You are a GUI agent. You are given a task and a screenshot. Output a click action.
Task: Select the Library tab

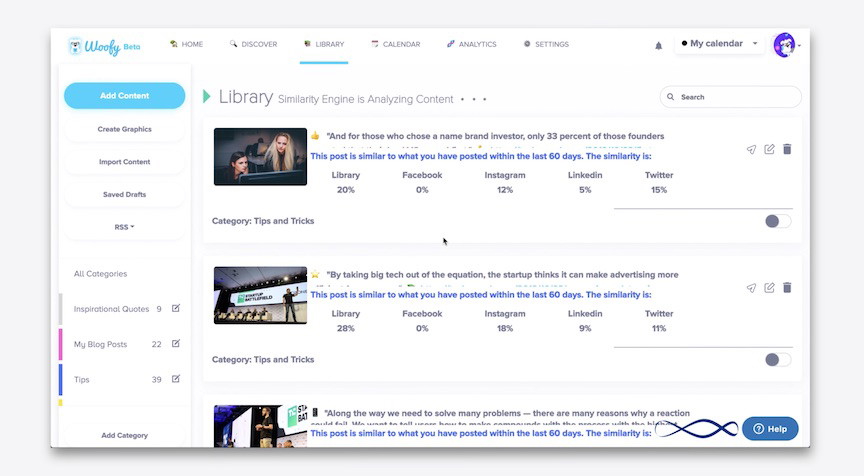click(324, 44)
